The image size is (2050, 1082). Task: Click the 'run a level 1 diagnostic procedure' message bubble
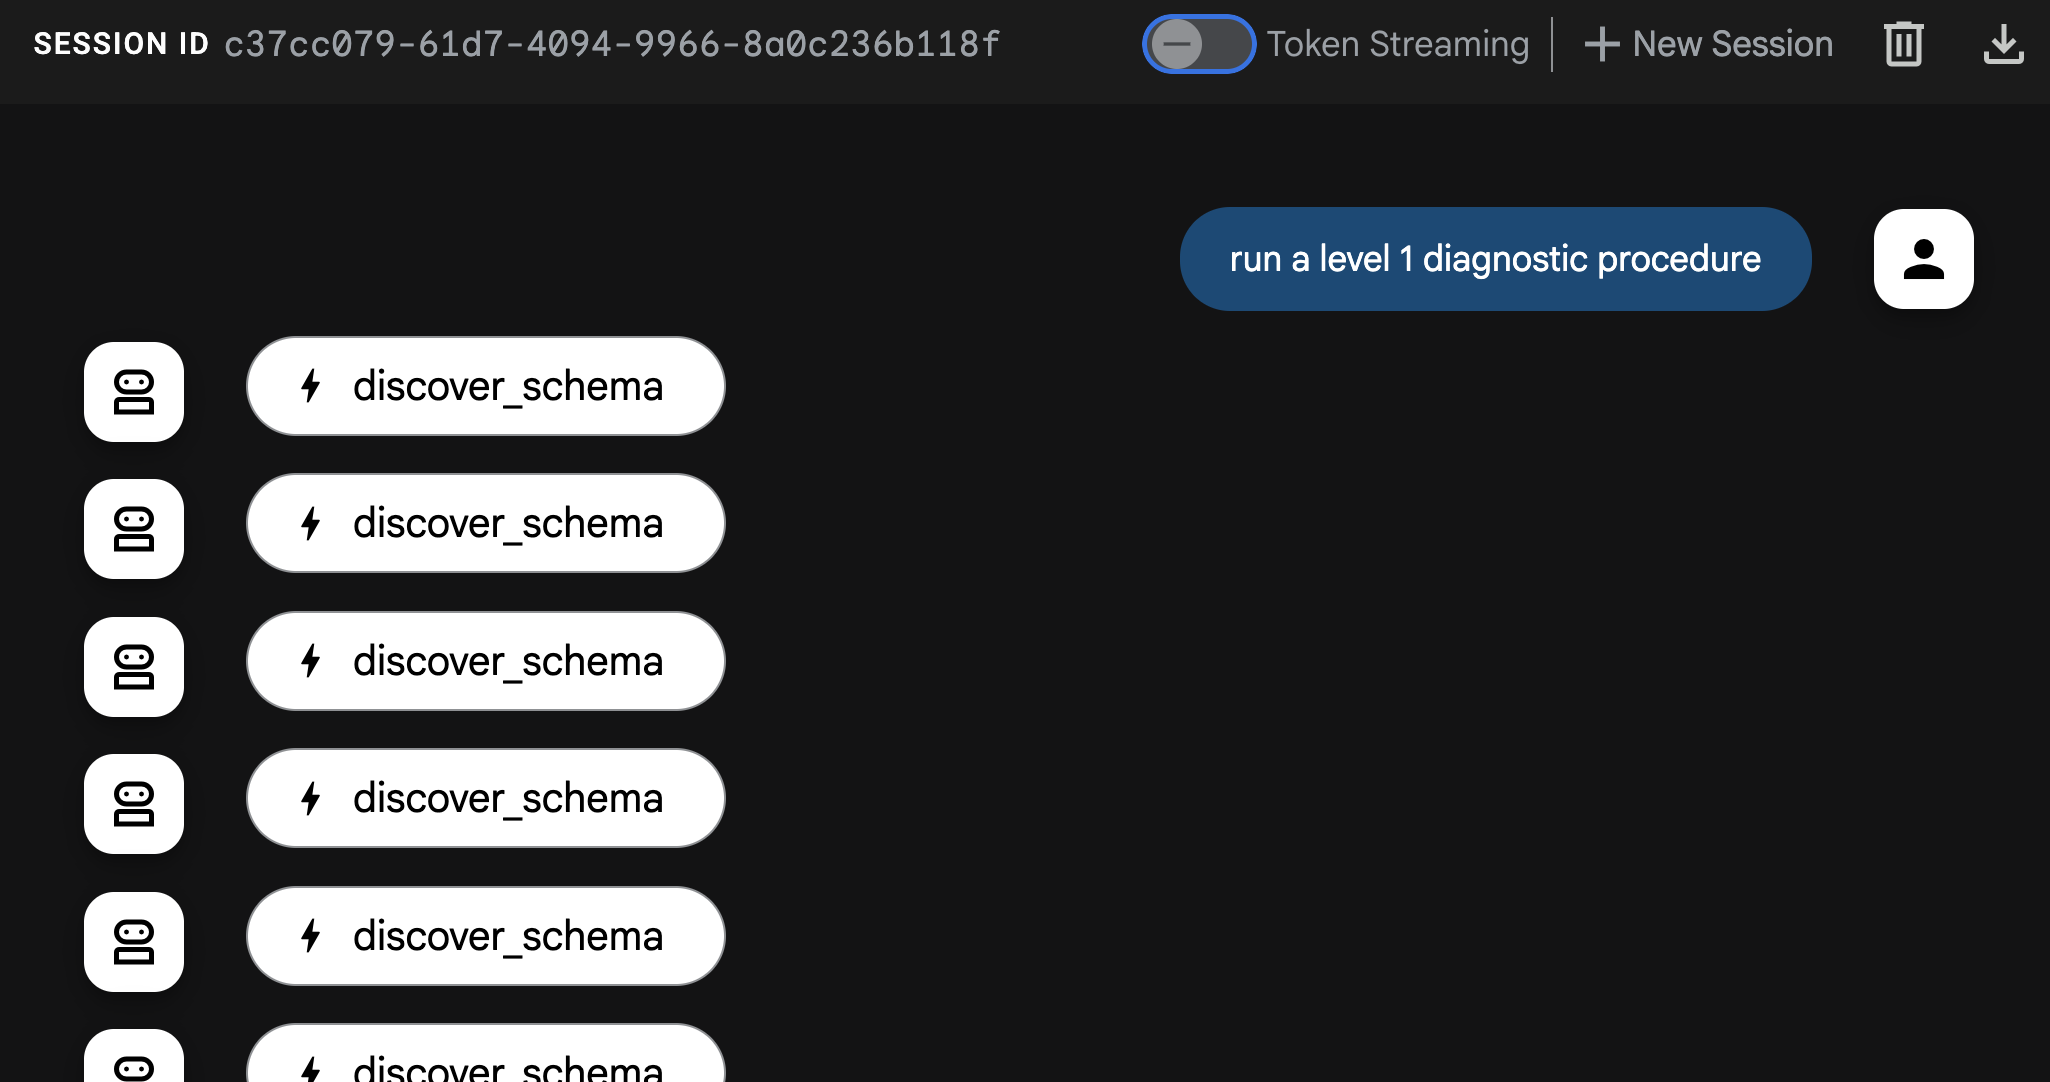coord(1494,258)
